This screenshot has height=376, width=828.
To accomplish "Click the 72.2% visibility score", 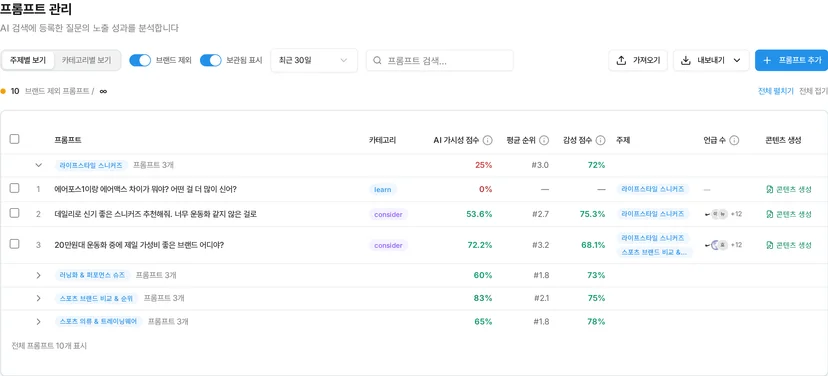I will point(479,245).
